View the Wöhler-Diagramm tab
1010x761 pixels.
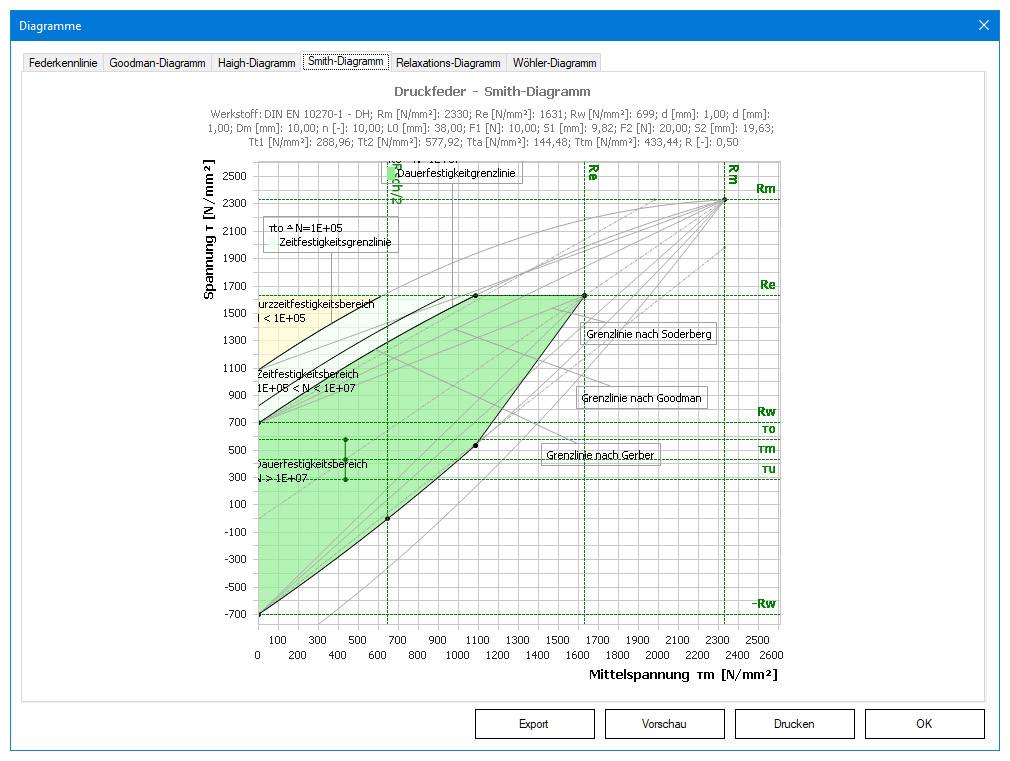[554, 62]
